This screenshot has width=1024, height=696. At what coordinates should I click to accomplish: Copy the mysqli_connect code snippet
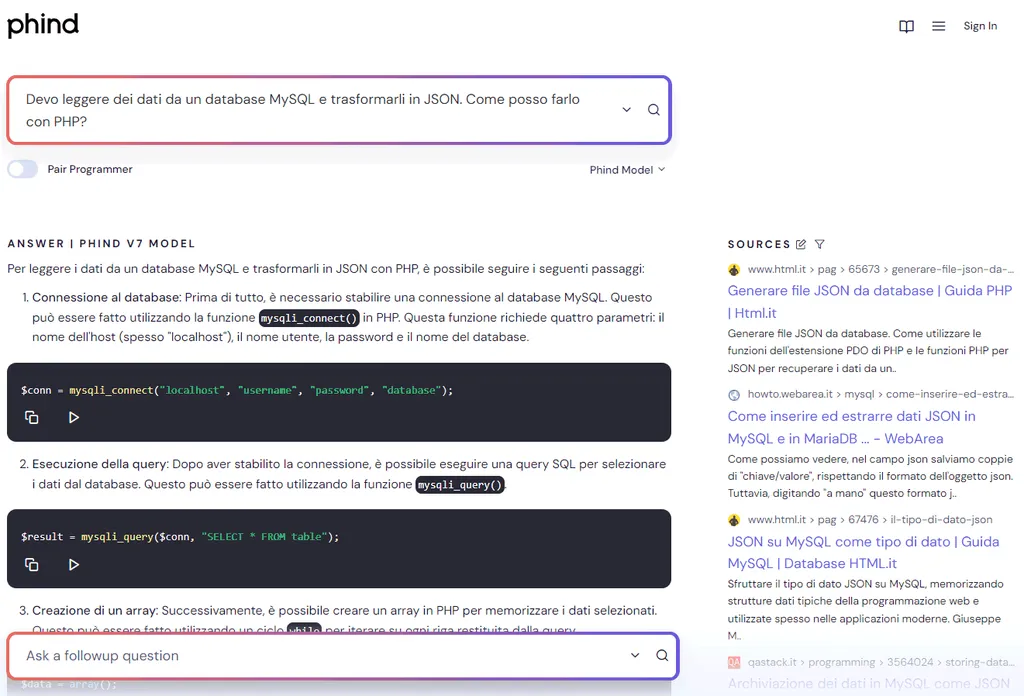(31, 417)
